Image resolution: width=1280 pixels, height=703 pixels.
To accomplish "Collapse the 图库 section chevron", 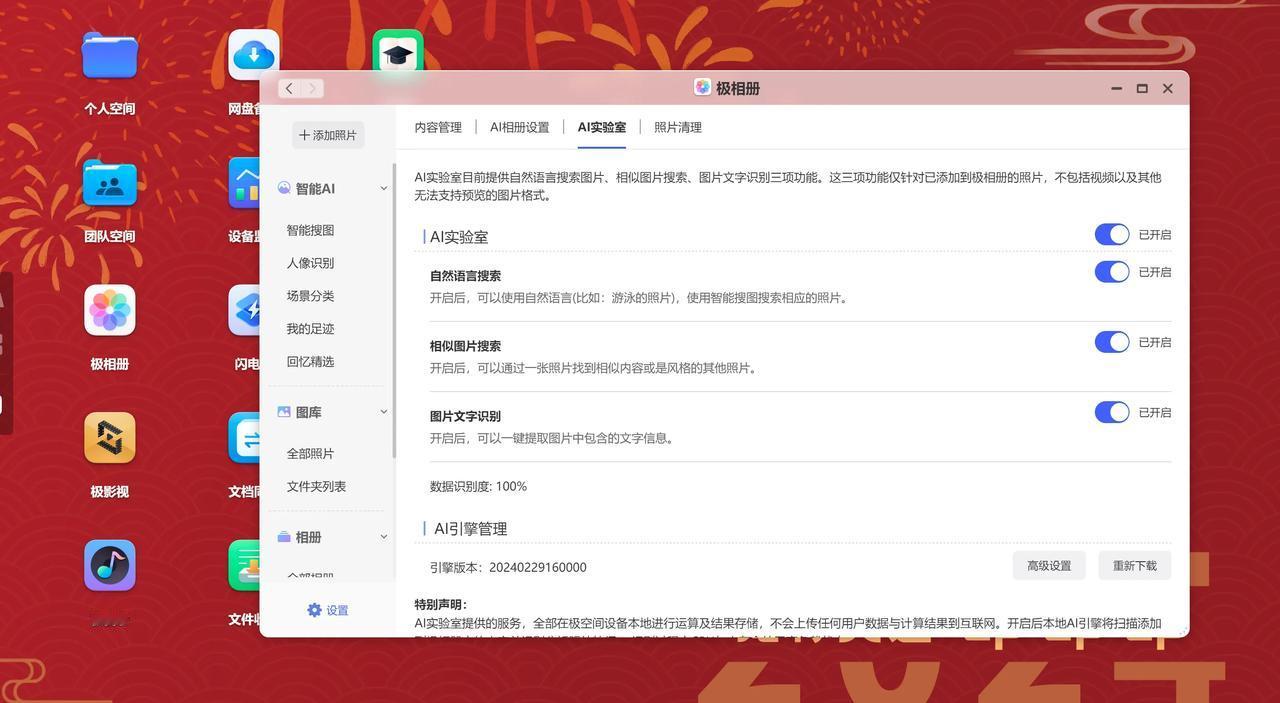I will click(383, 412).
